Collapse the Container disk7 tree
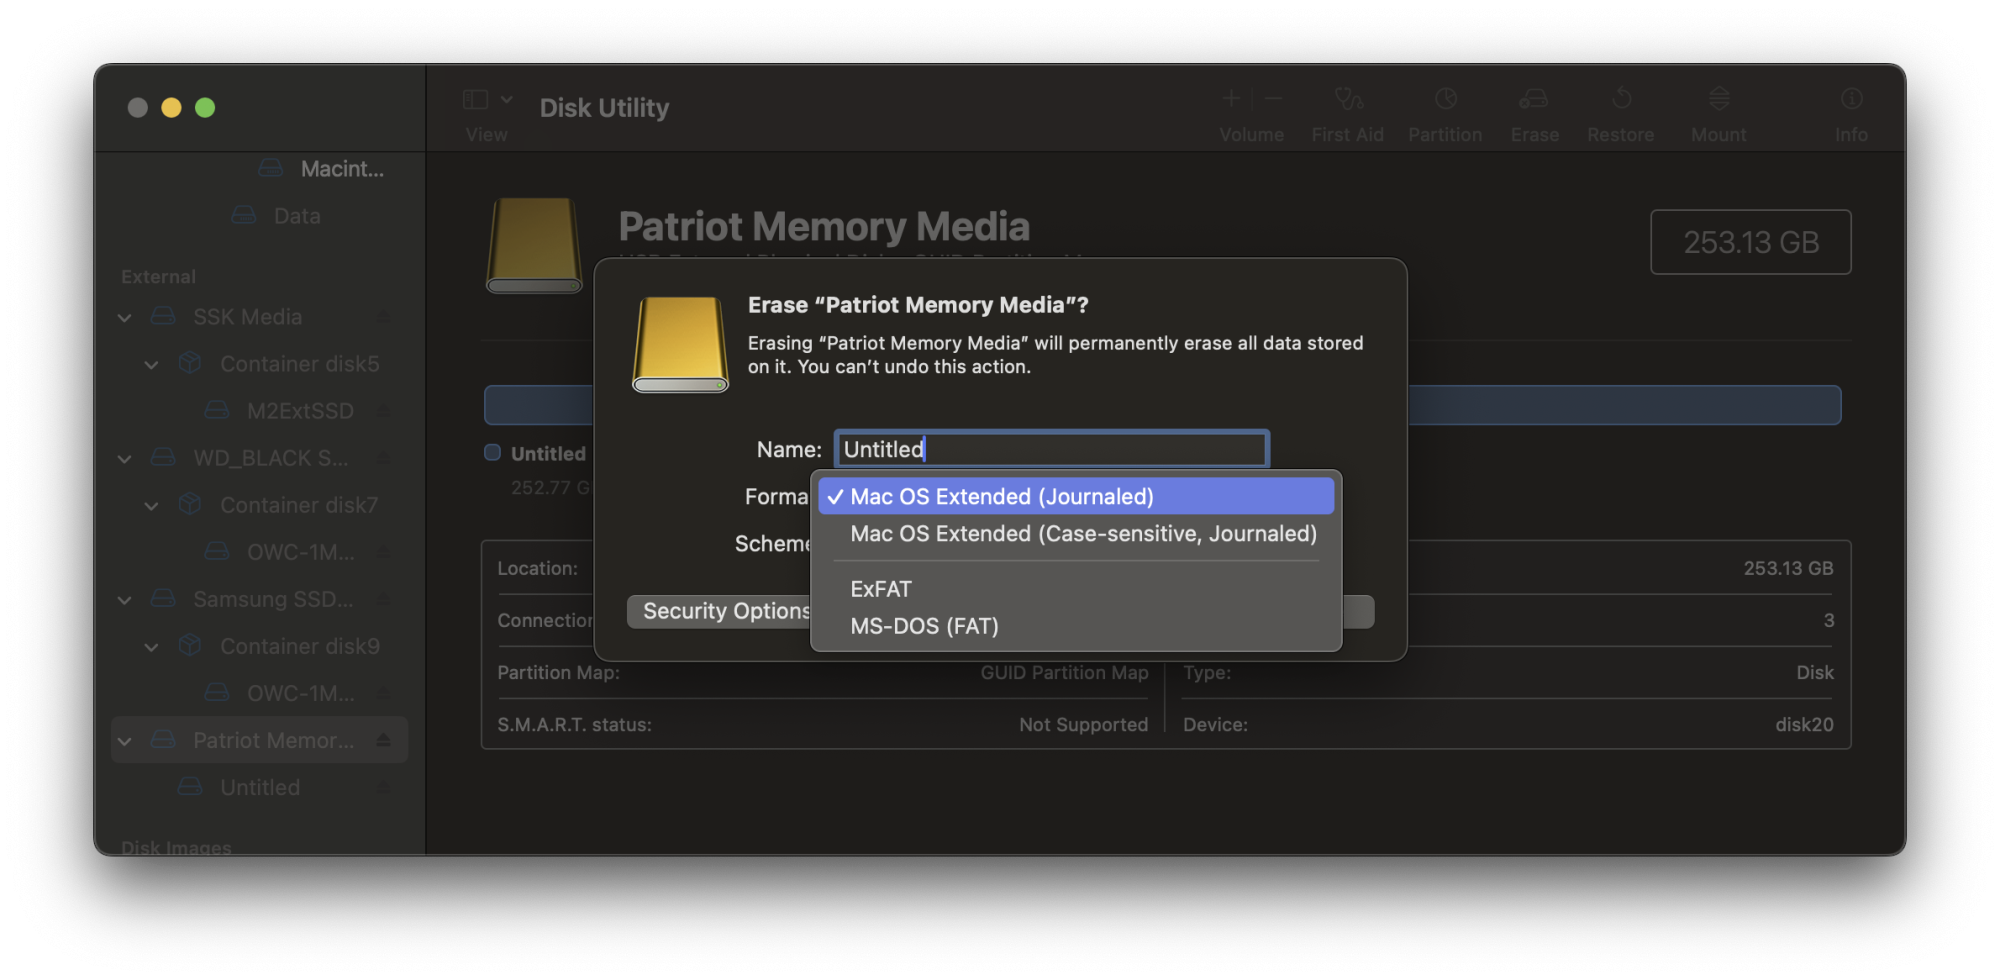Screen dimensions: 2000x980 151,505
